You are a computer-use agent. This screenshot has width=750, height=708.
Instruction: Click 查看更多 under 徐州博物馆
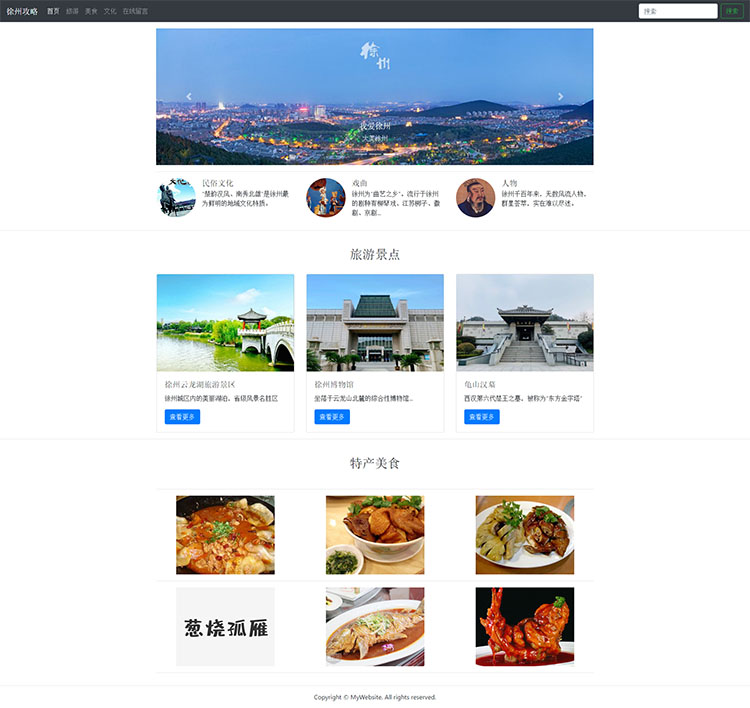tap(332, 417)
